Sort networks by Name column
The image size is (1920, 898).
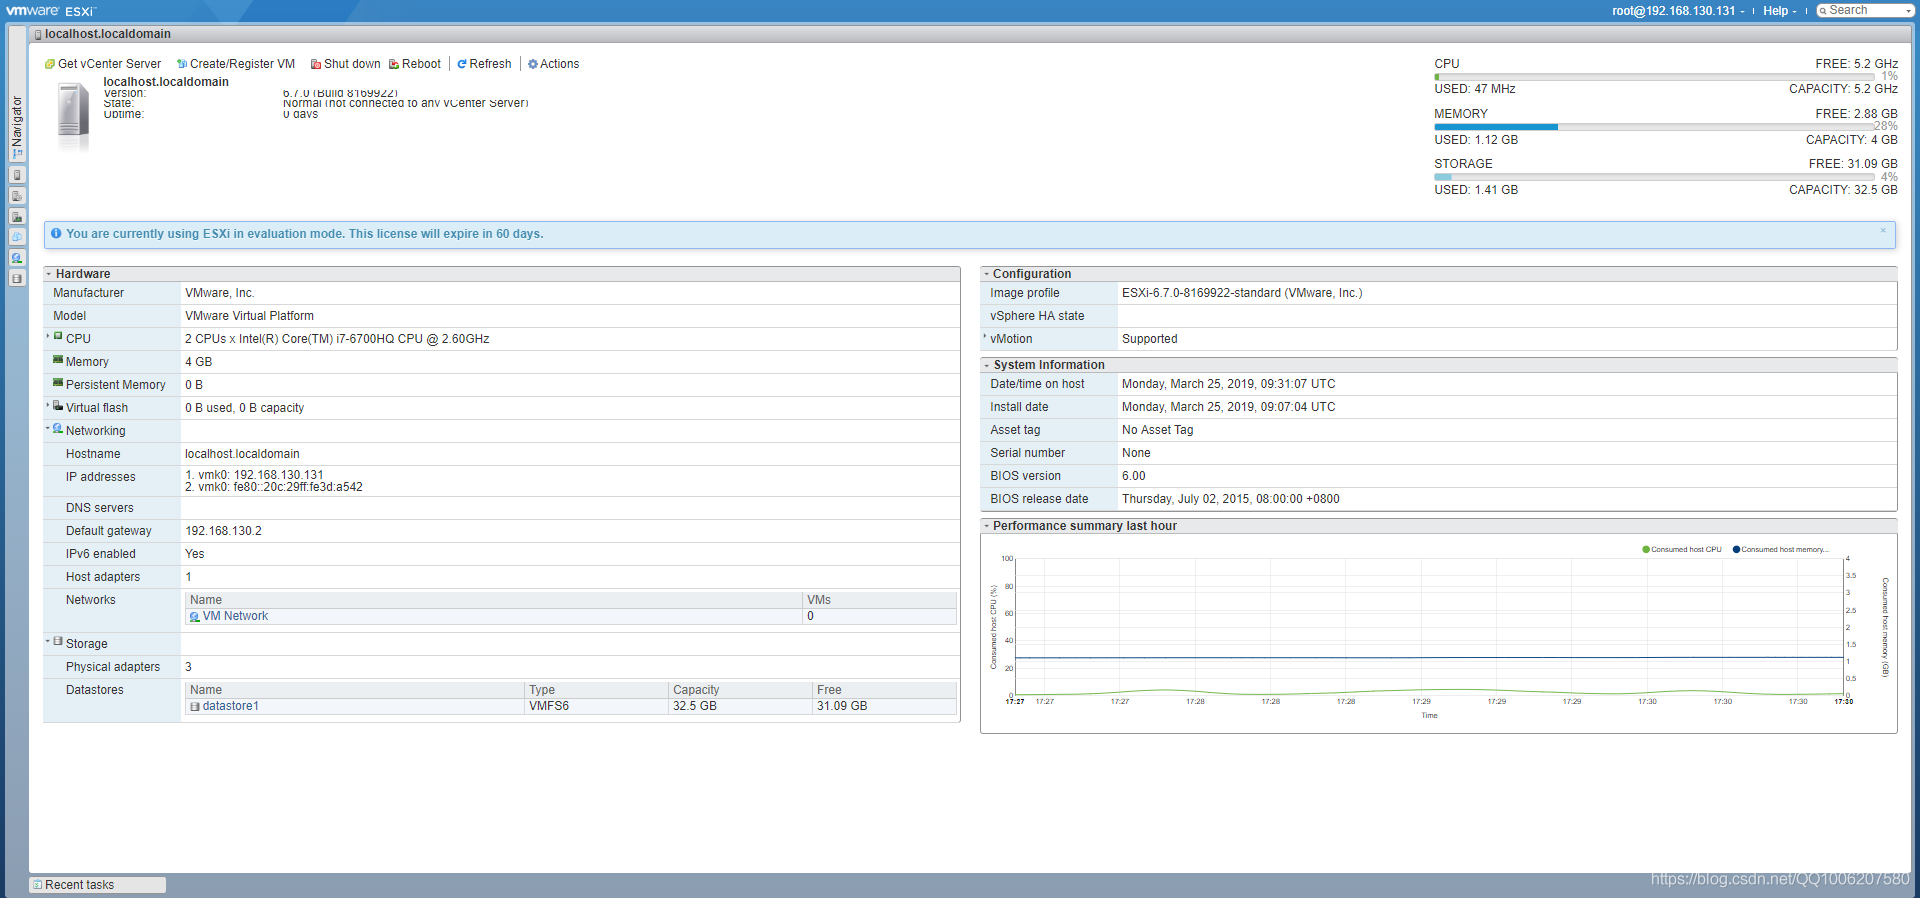494,601
